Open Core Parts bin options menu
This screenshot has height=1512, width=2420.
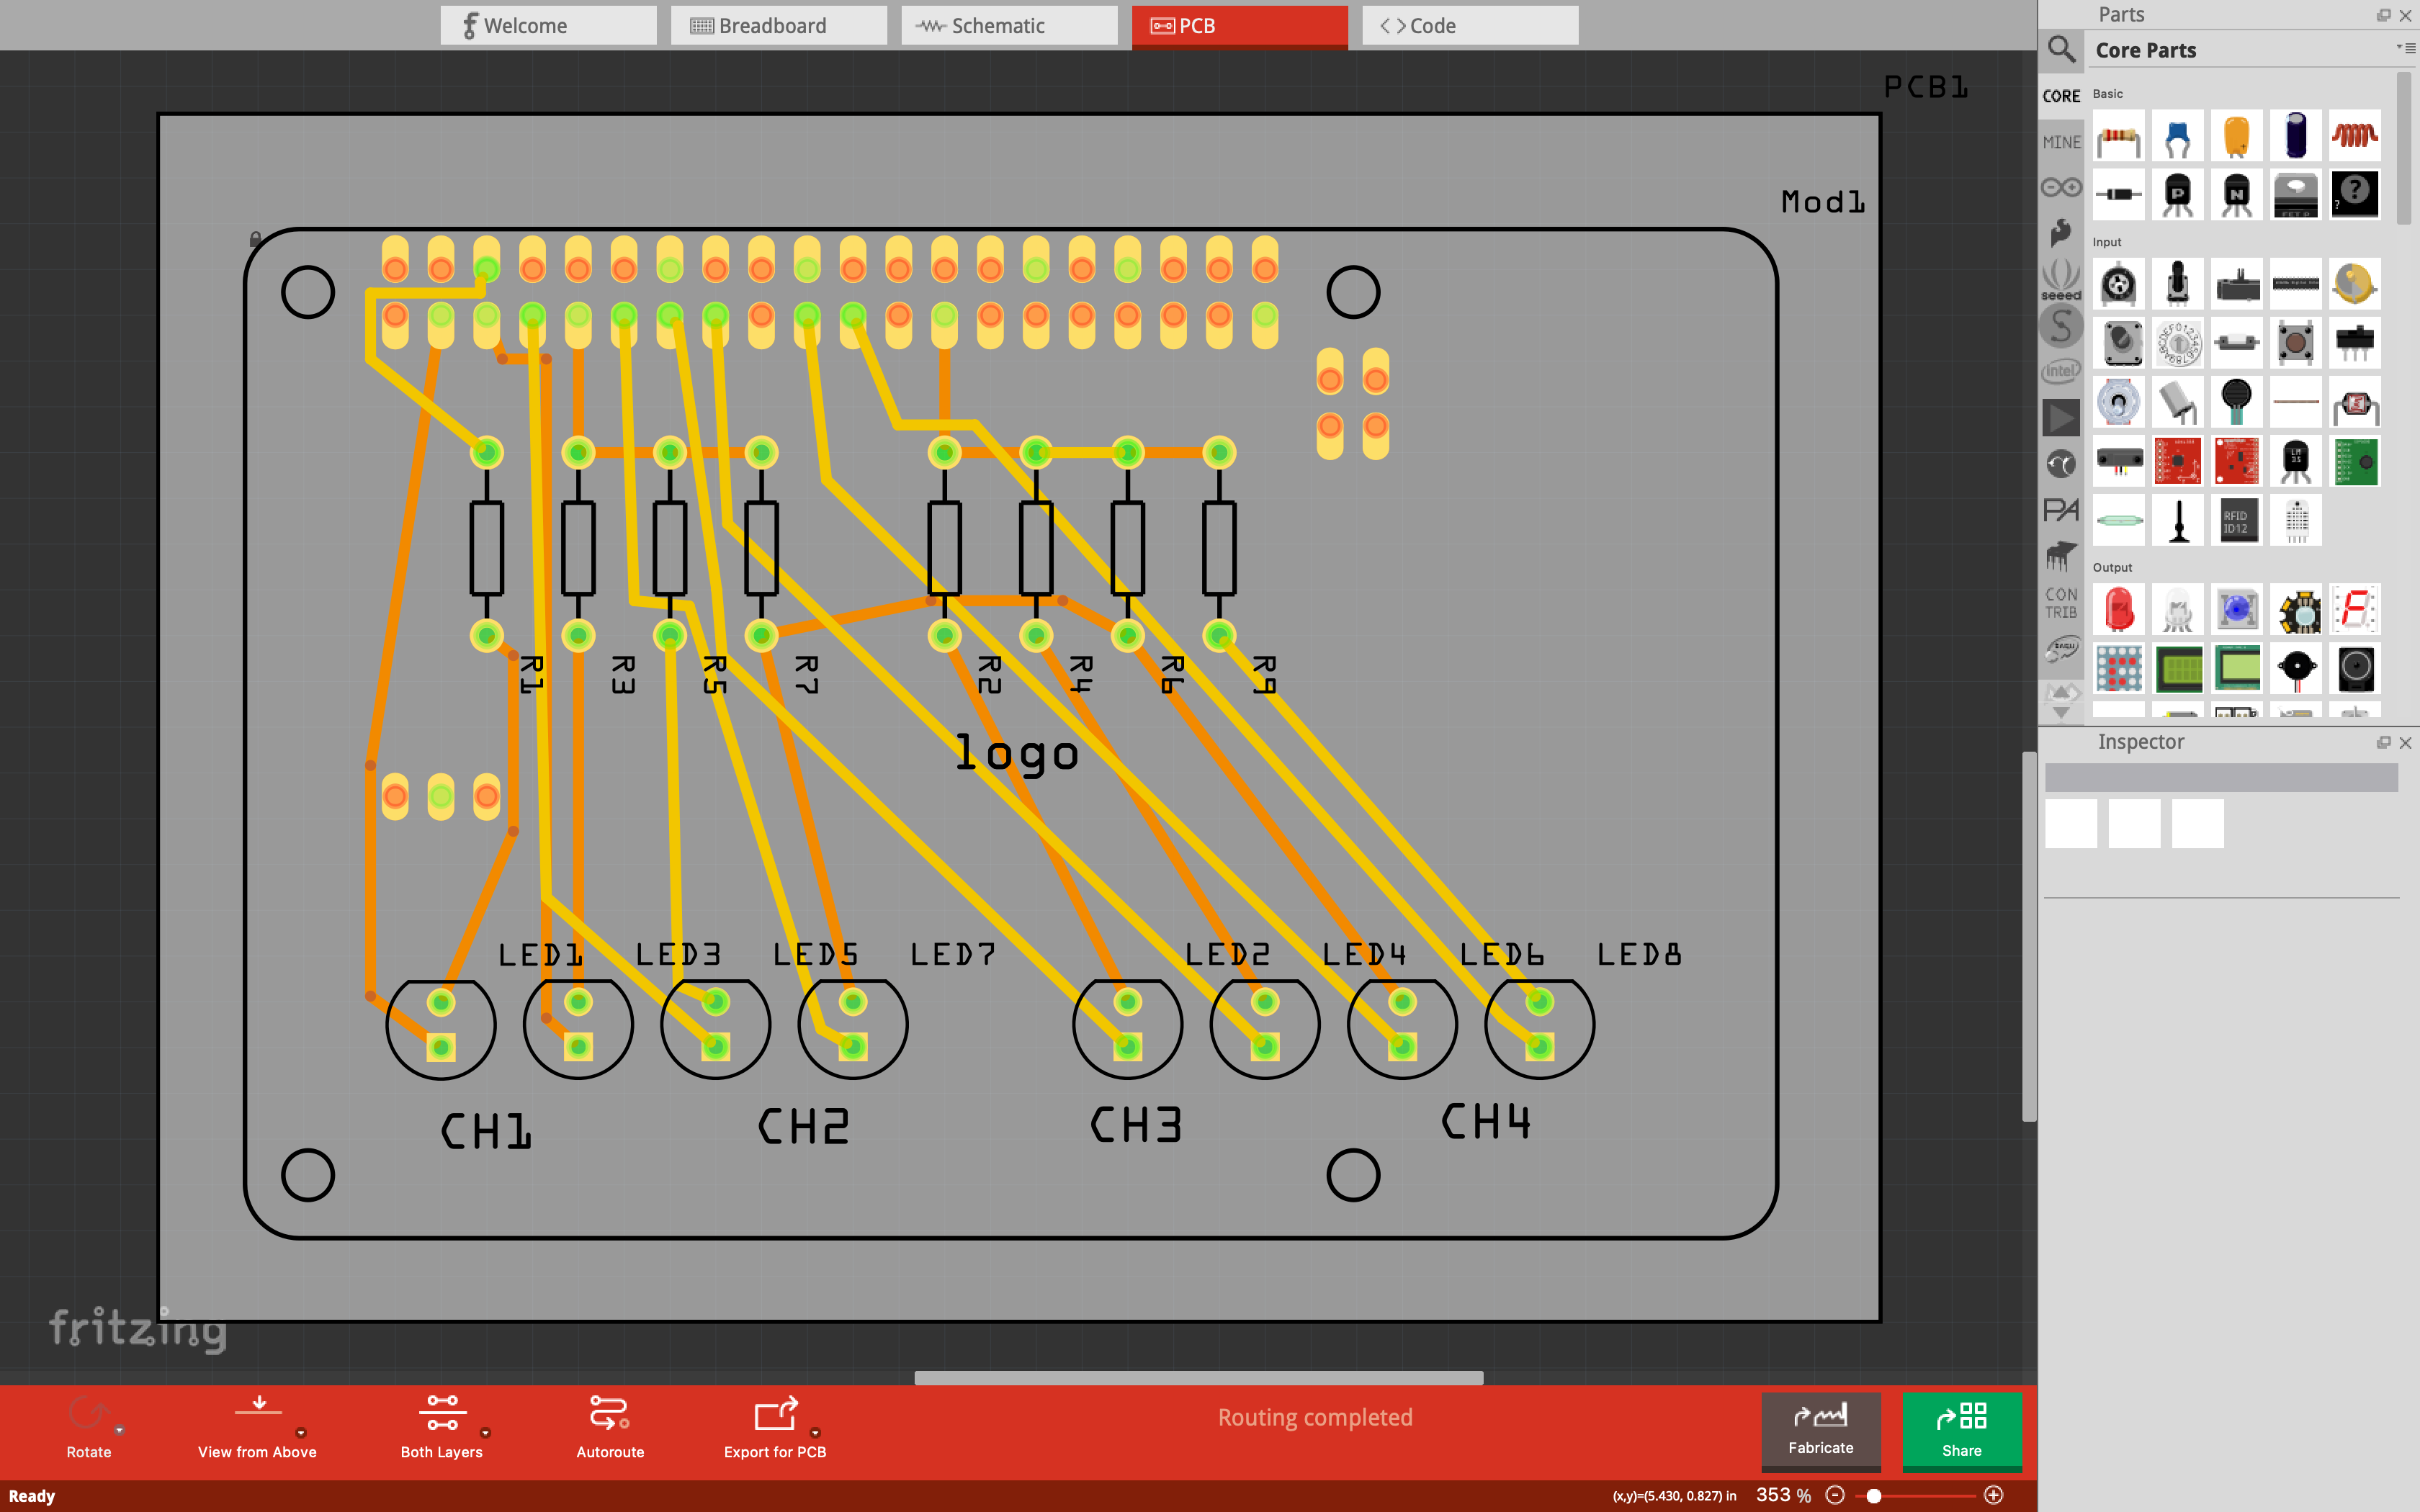(2405, 48)
